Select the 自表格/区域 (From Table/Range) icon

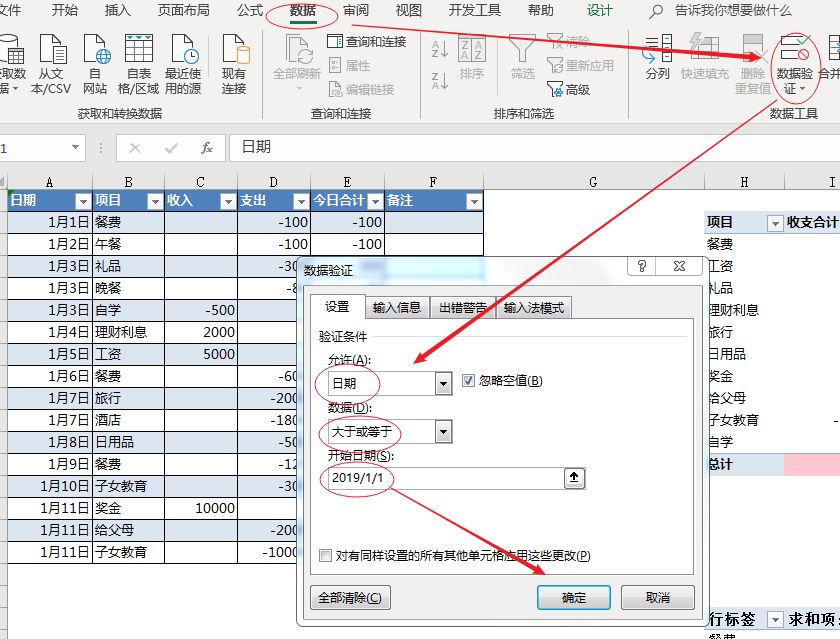(138, 62)
